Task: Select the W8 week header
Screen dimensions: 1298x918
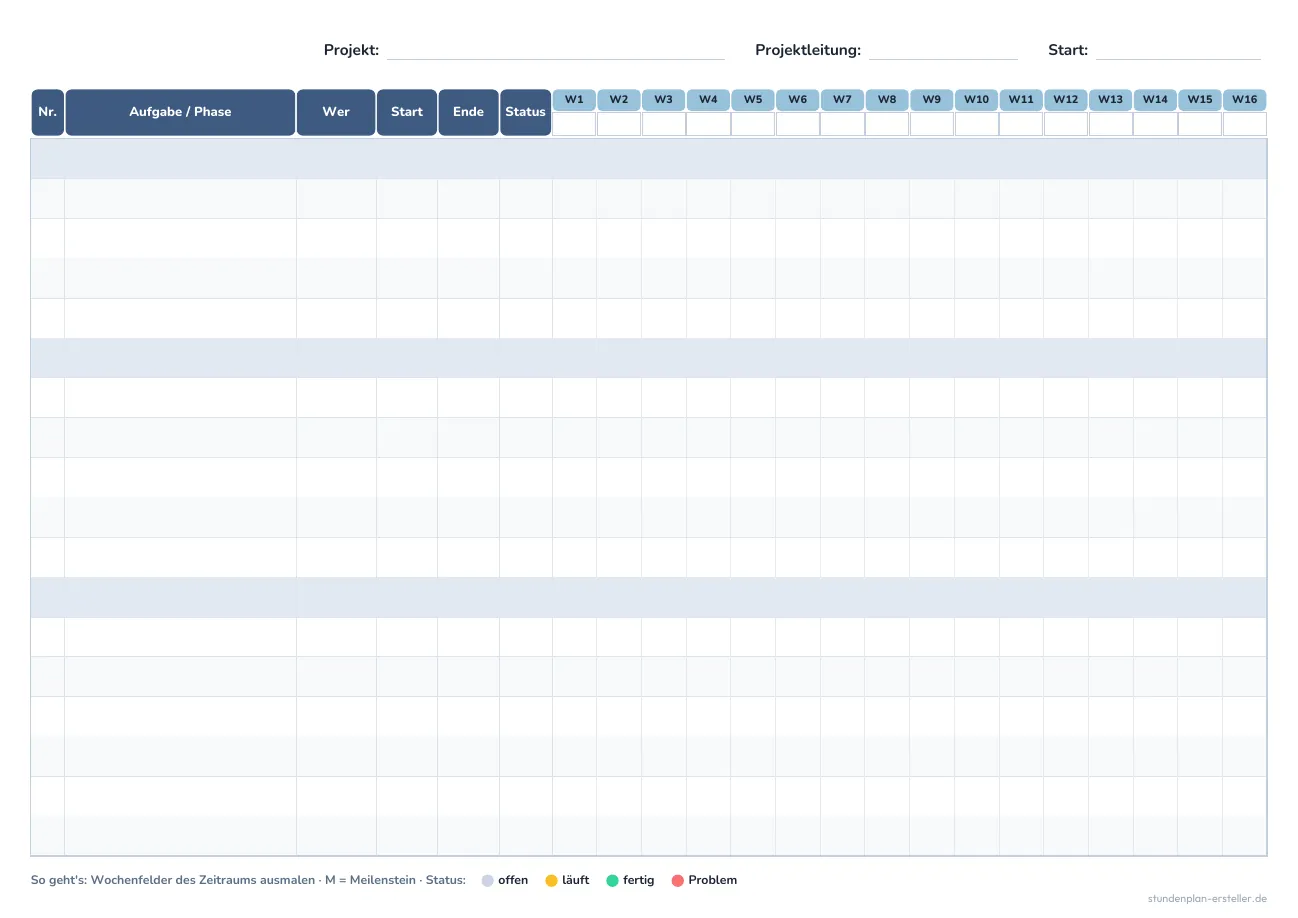Action: pyautogui.click(x=887, y=100)
